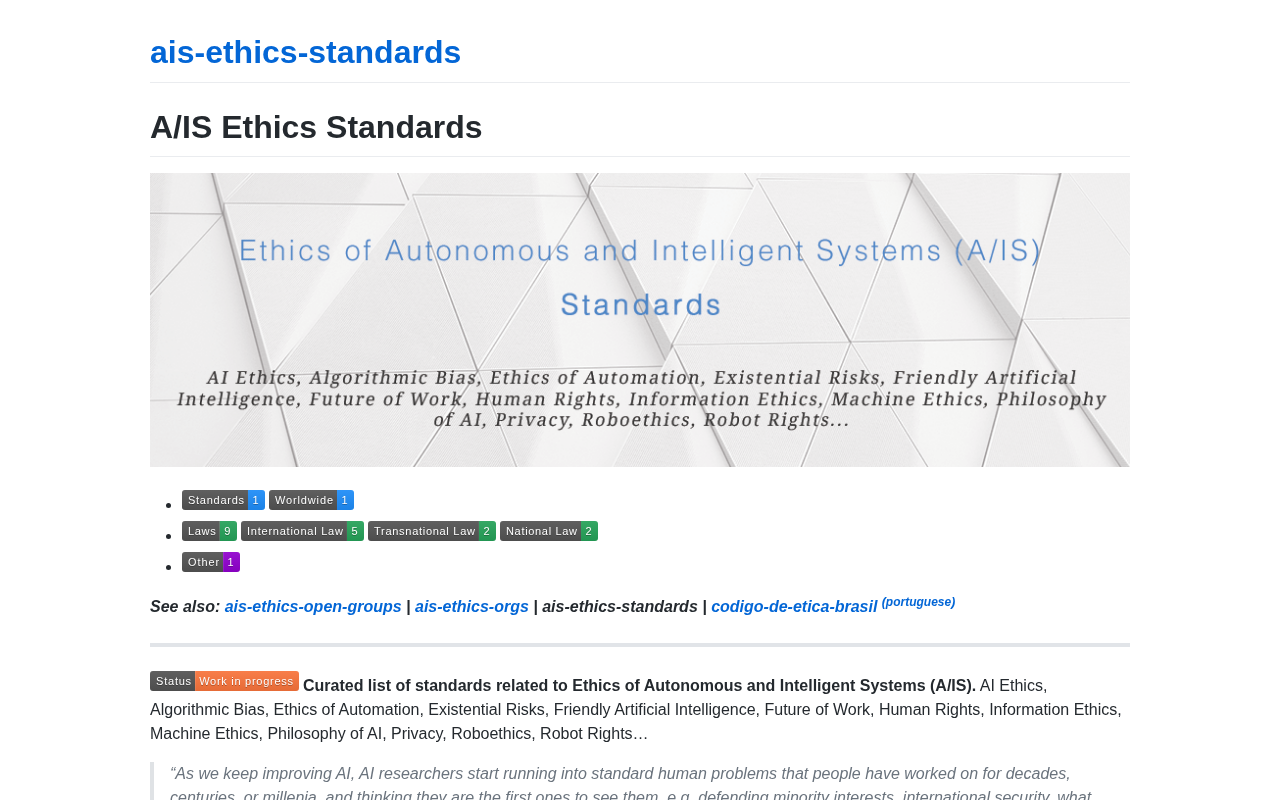Select the National Law 2 badge

(x=549, y=531)
